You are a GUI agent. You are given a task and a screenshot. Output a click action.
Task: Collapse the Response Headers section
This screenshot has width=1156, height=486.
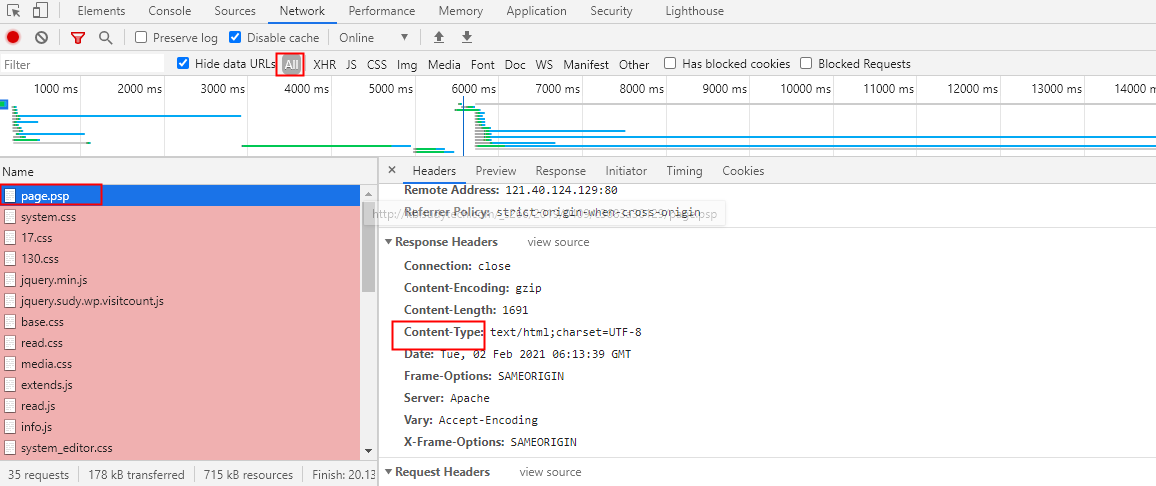[x=389, y=242]
